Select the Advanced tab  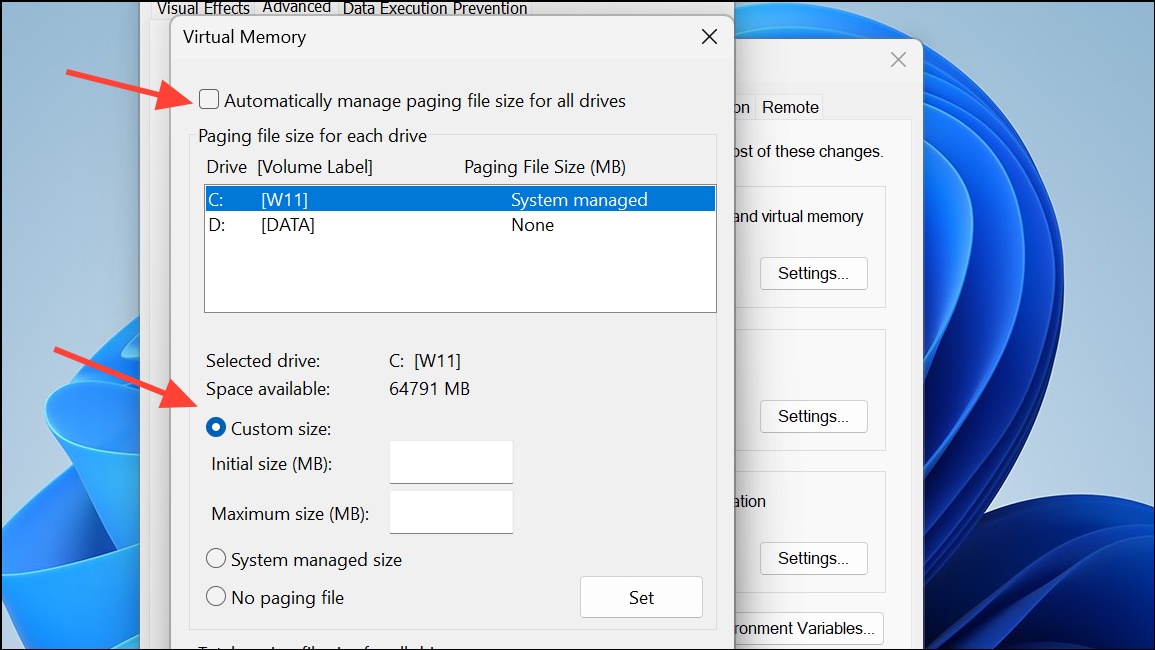pos(296,6)
